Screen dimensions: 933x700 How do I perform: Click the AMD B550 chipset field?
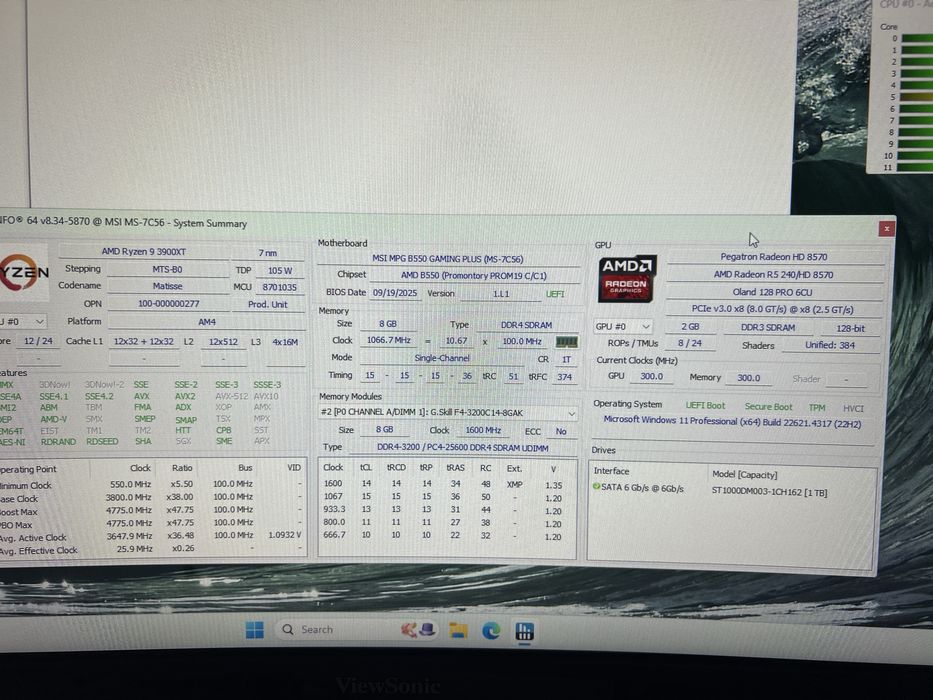click(x=474, y=276)
